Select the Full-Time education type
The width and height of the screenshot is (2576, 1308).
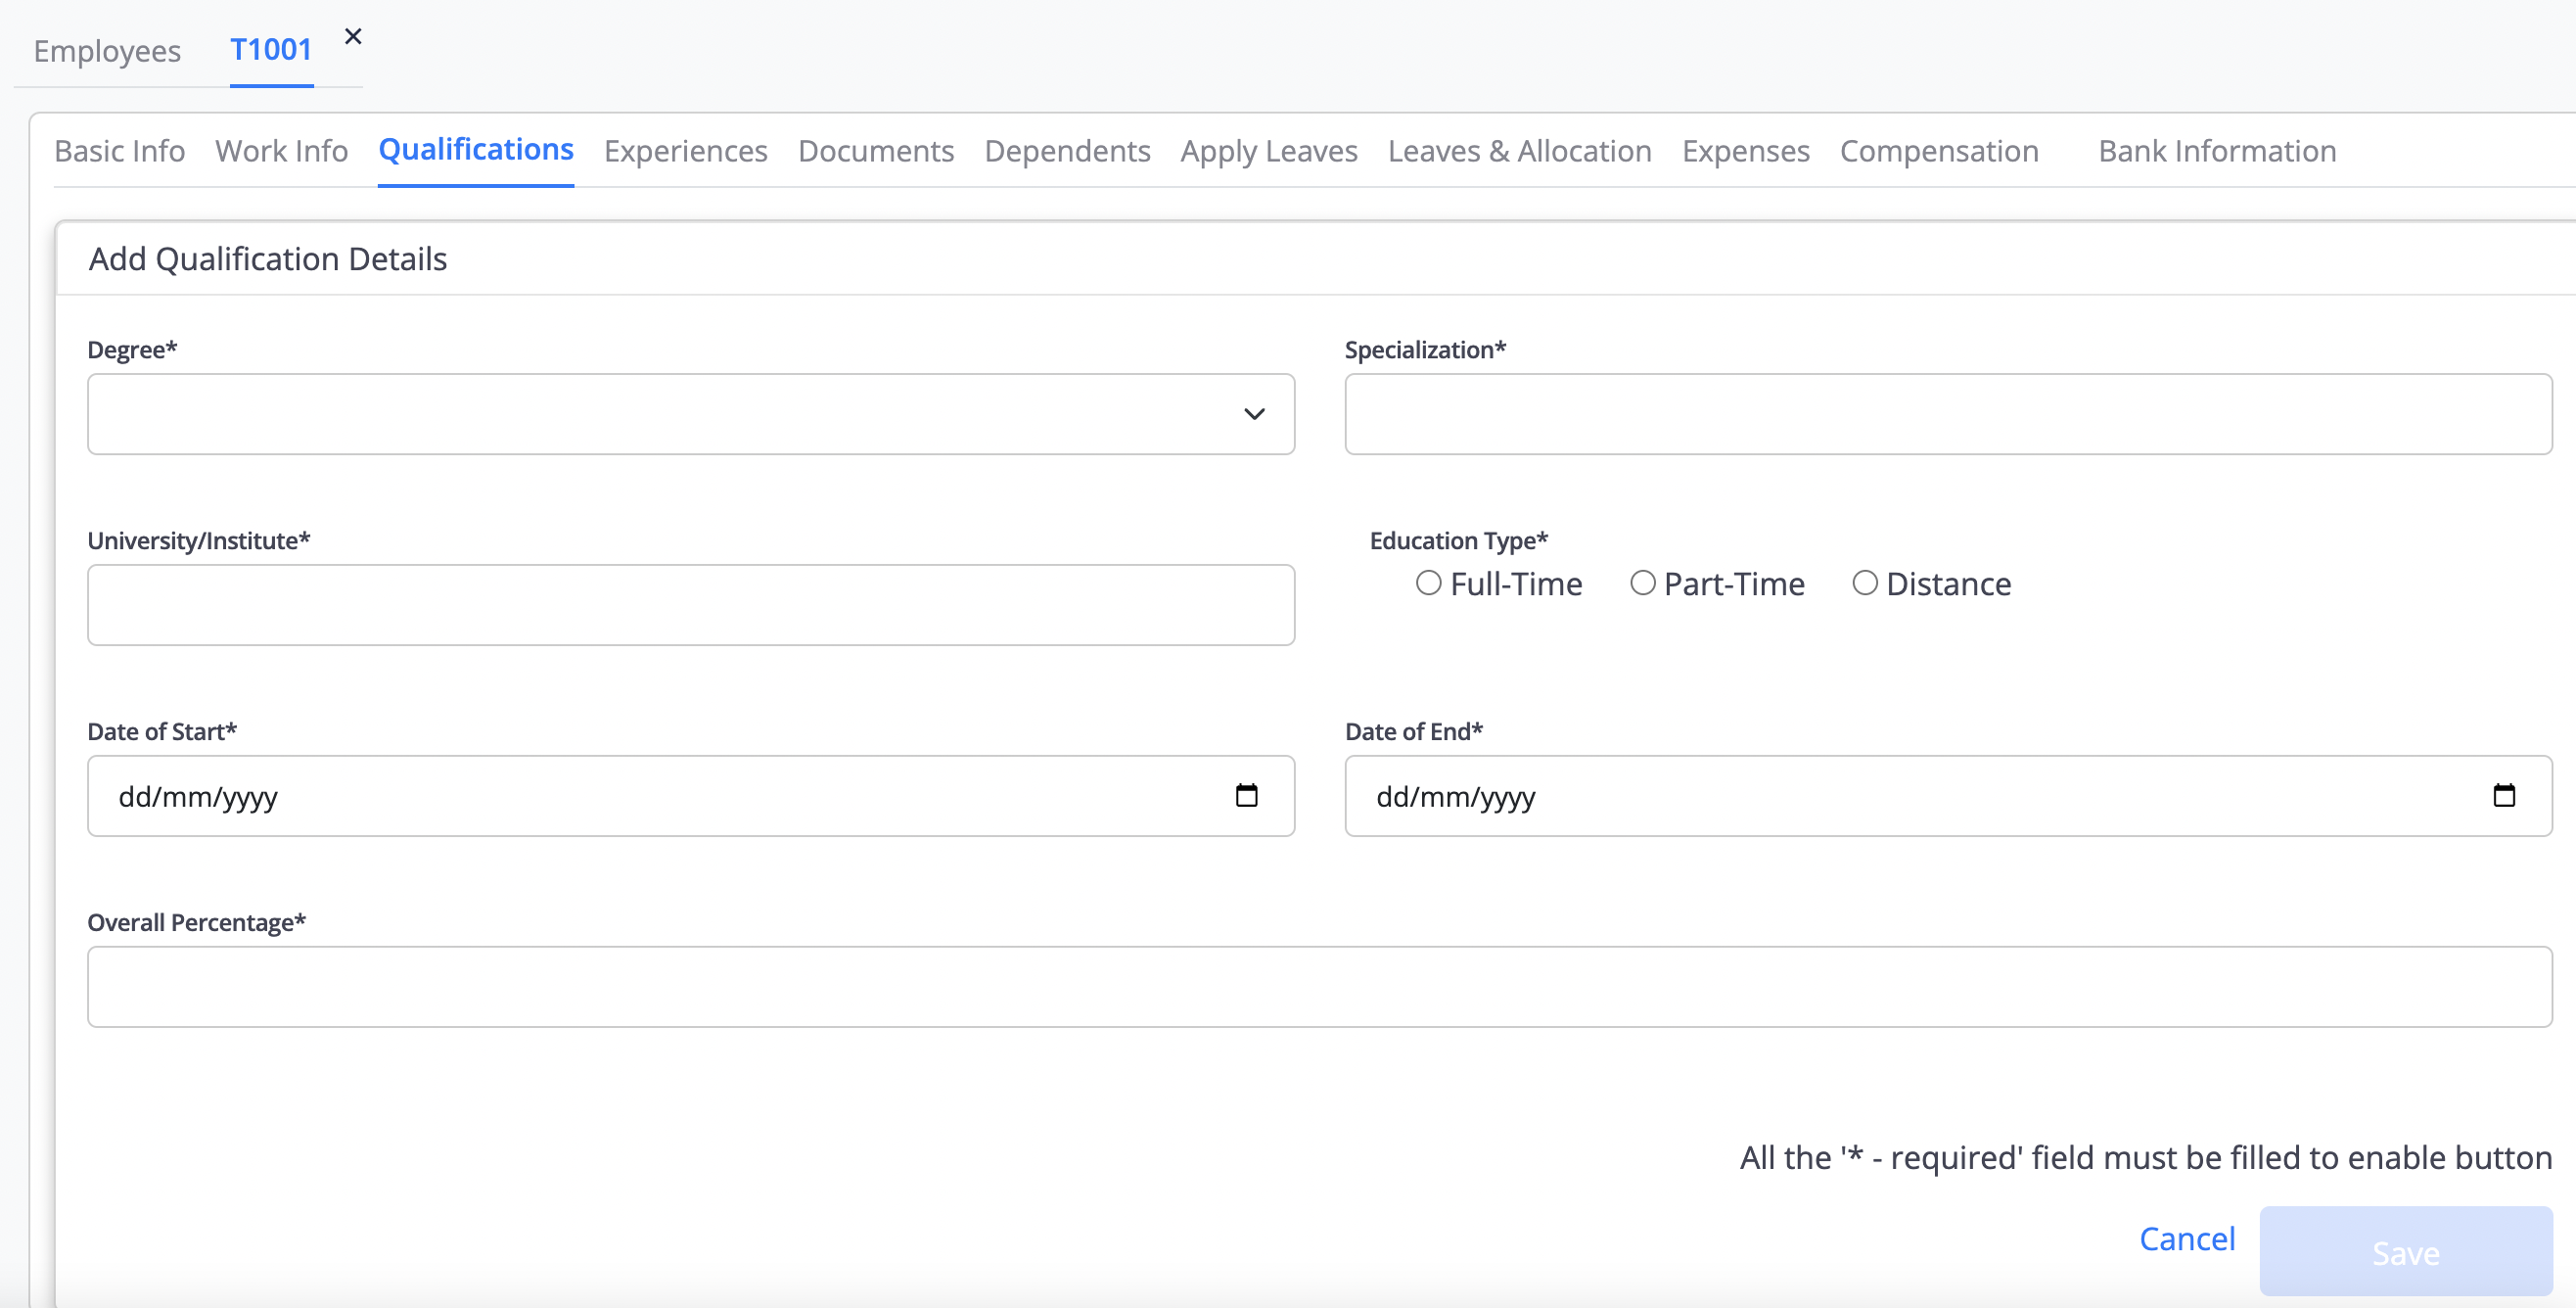click(x=1428, y=583)
